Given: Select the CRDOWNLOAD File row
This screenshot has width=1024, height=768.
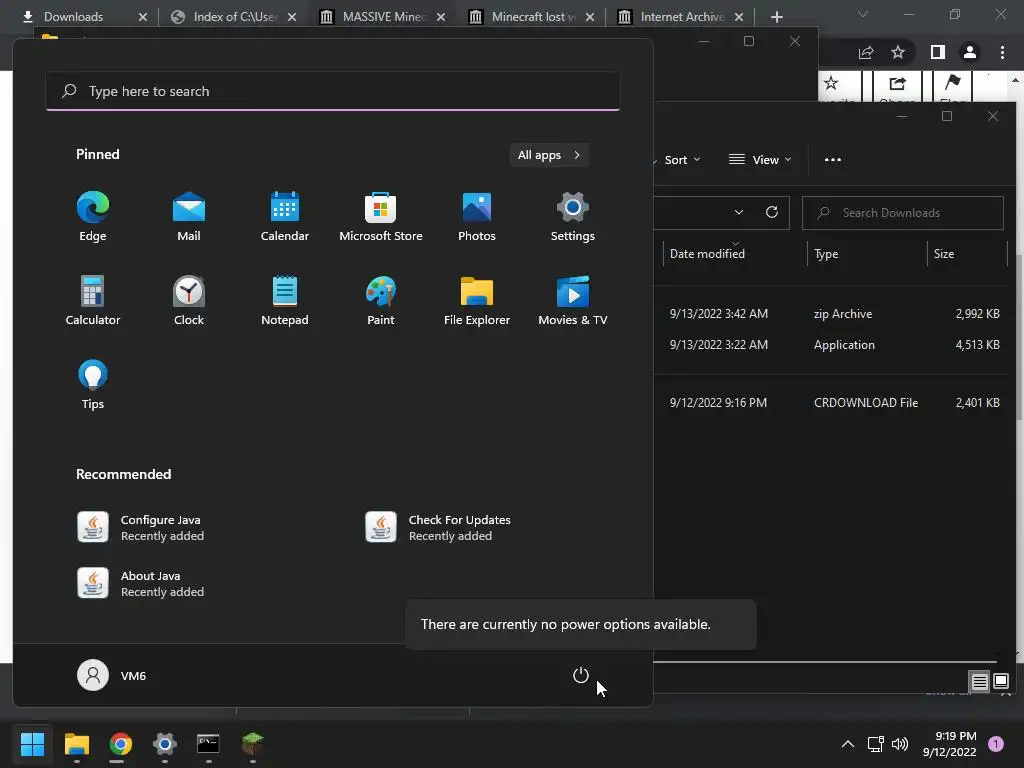Looking at the screenshot, I should (x=831, y=403).
